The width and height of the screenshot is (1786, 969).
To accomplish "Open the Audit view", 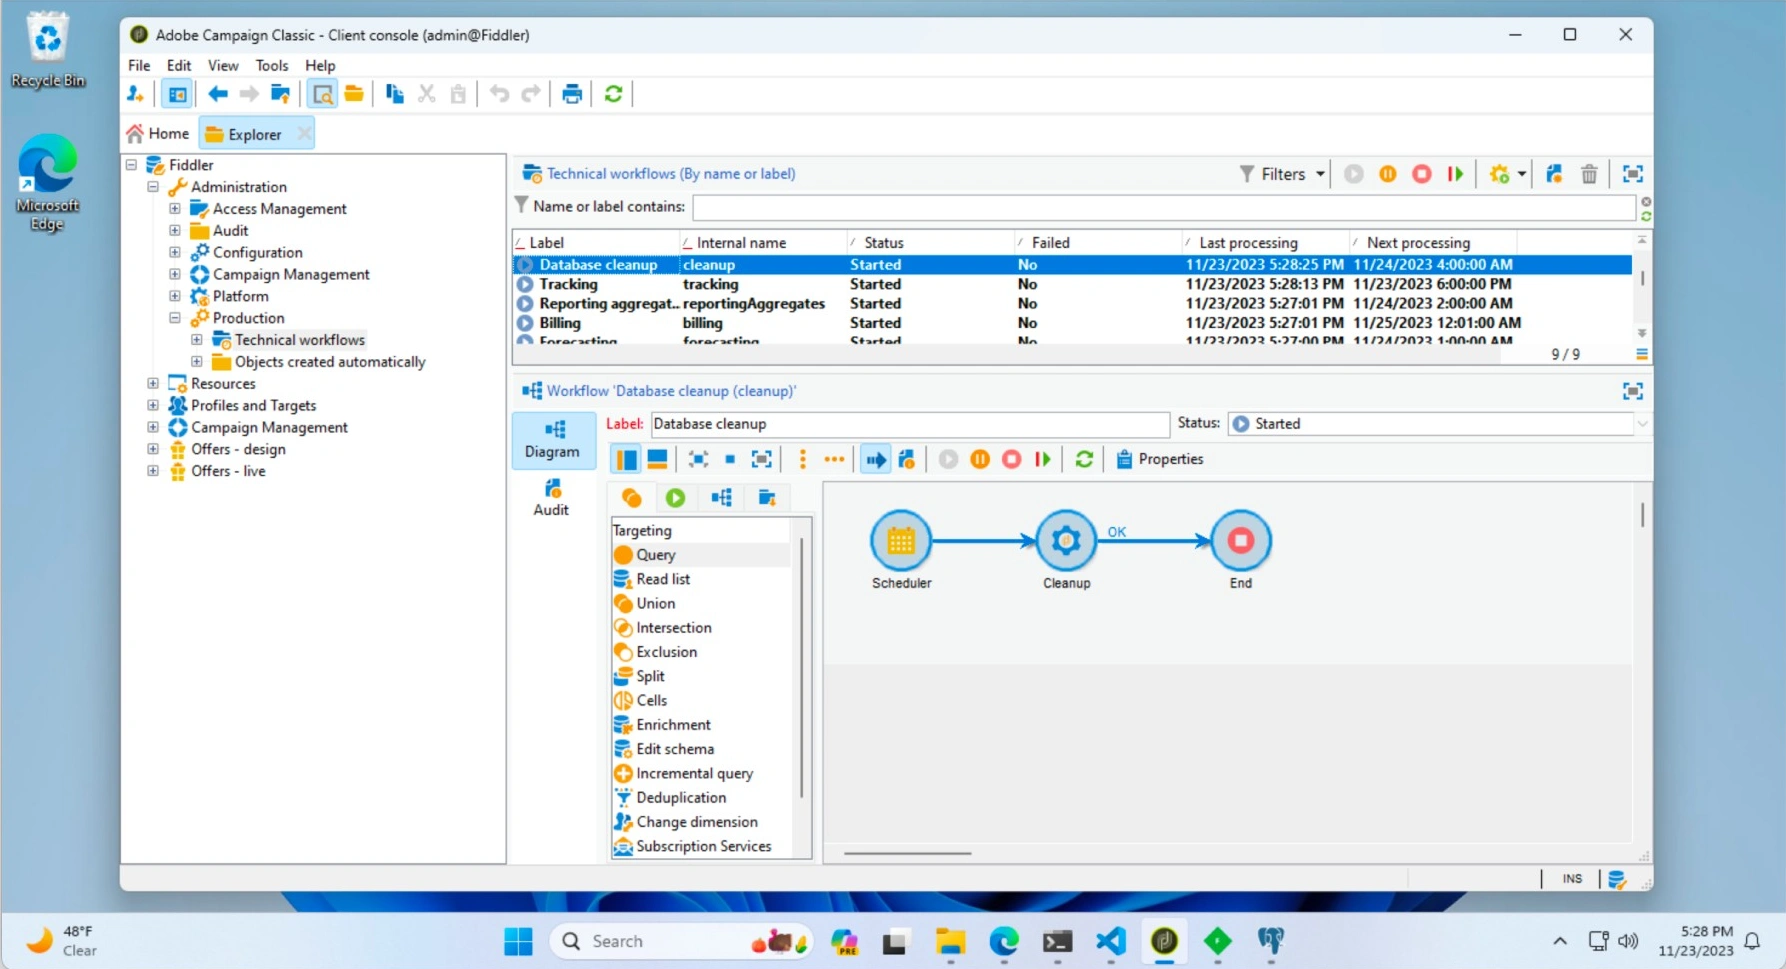I will point(551,497).
